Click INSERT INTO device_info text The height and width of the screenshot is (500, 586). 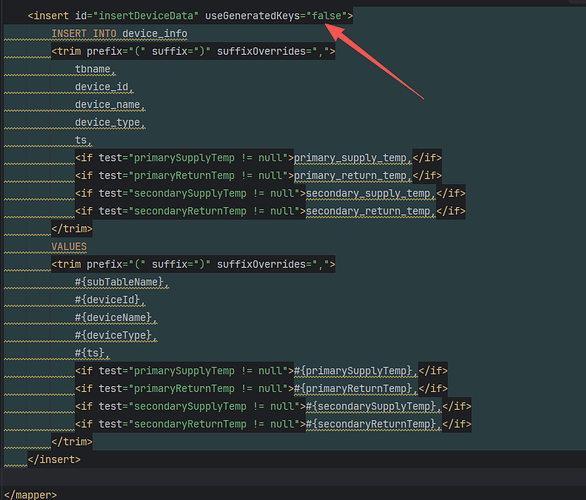point(120,34)
